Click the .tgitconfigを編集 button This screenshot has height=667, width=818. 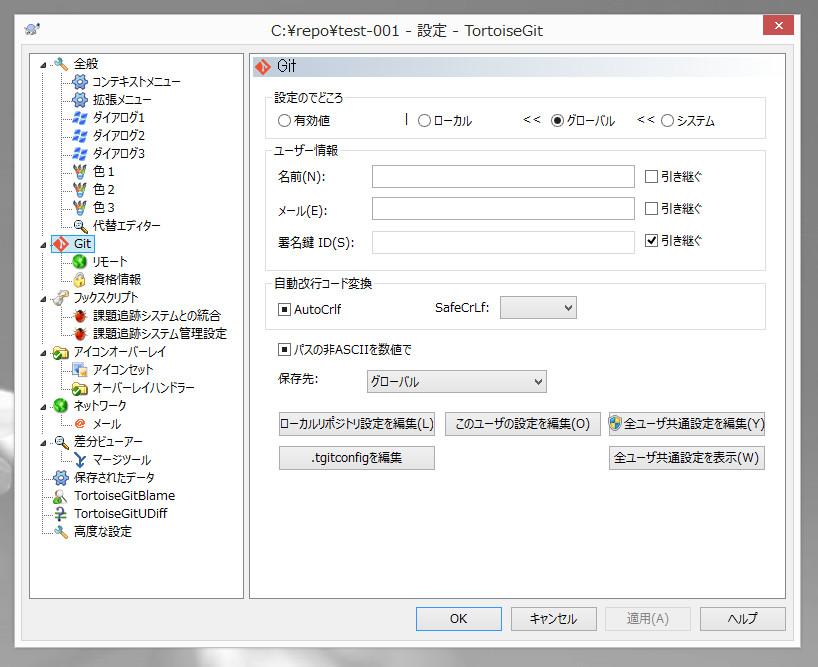click(357, 458)
